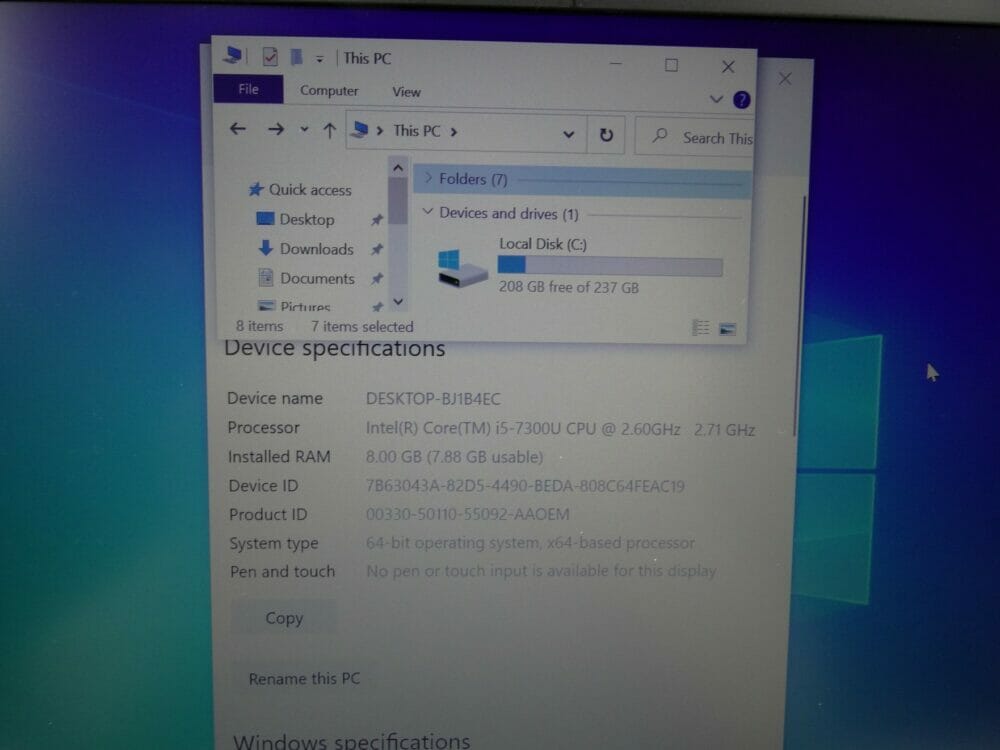This screenshot has height=750, width=1000.
Task: Click the 8.00 GB installed RAM value
Action: coord(454,457)
